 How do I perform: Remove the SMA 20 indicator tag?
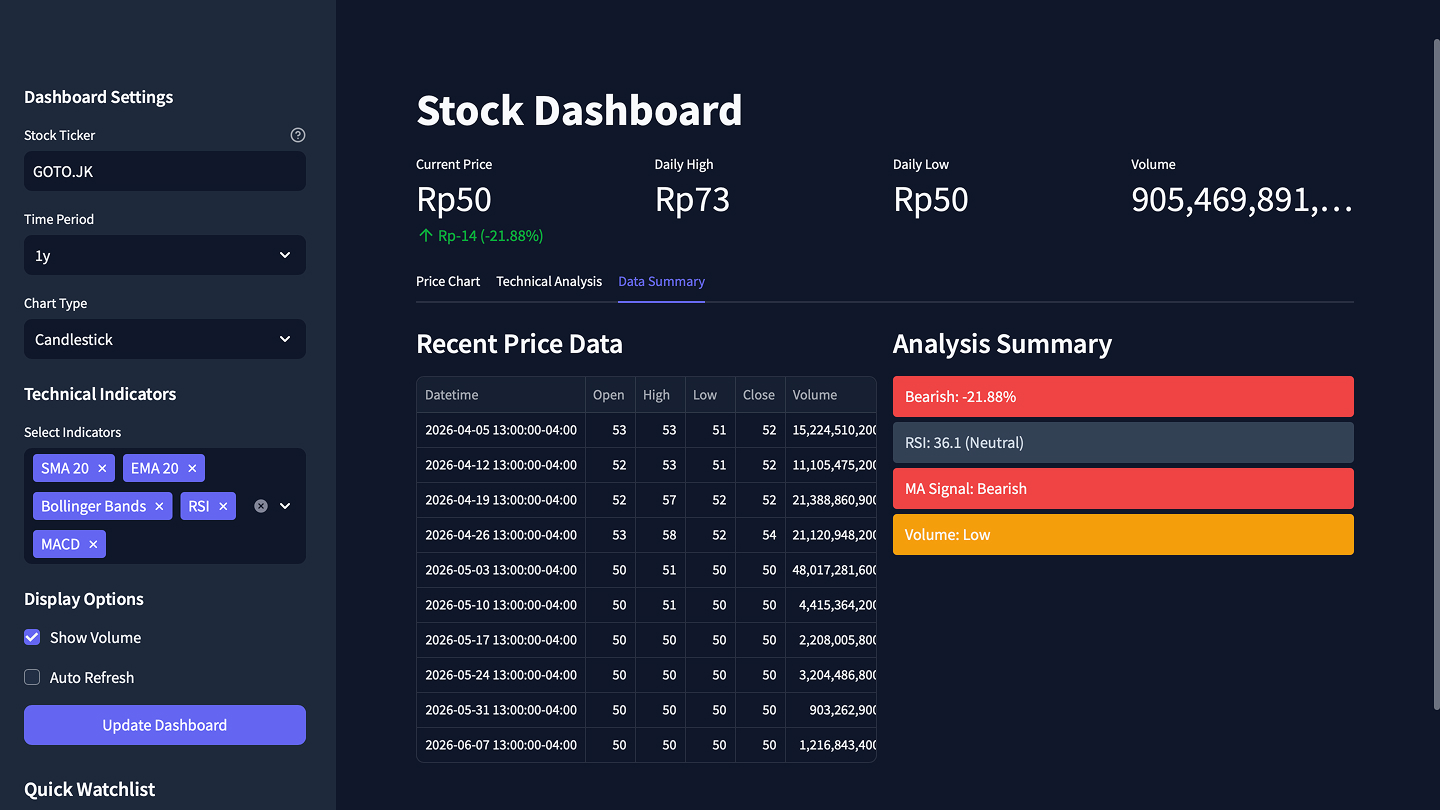tap(102, 468)
